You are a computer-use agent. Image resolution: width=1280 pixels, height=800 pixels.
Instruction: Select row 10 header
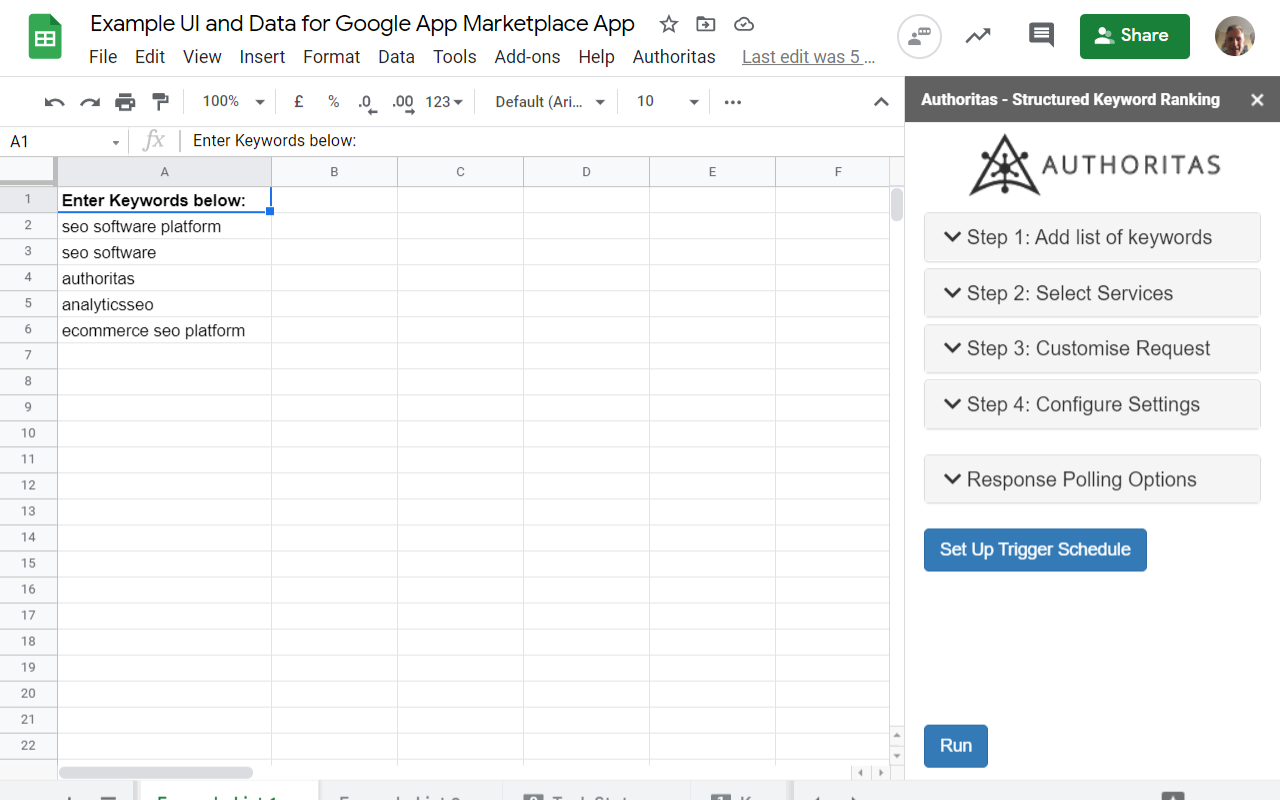28,433
